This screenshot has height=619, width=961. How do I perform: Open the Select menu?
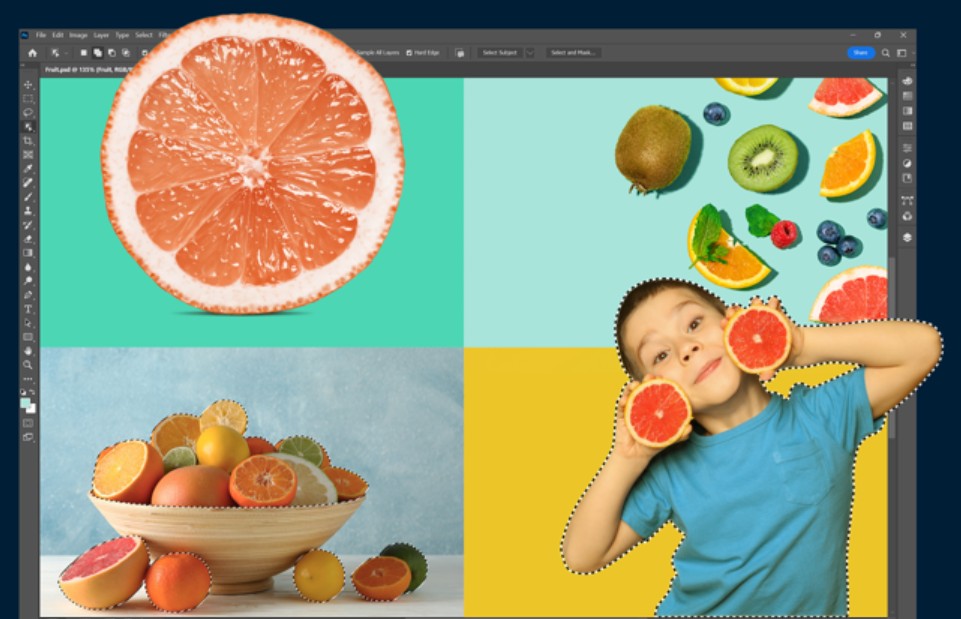[143, 35]
